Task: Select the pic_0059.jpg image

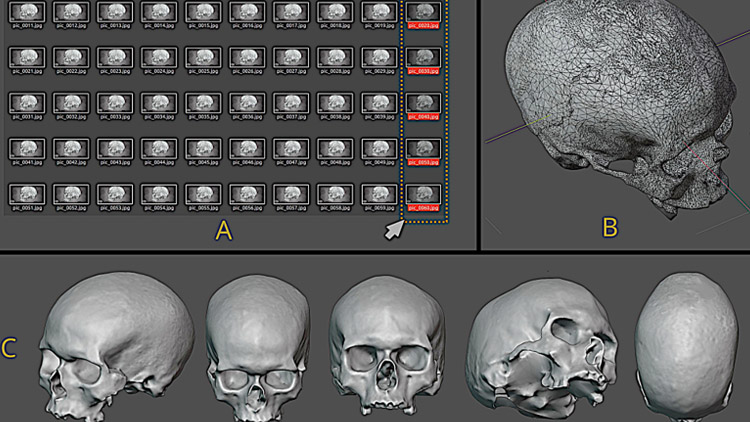Action: click(x=376, y=193)
